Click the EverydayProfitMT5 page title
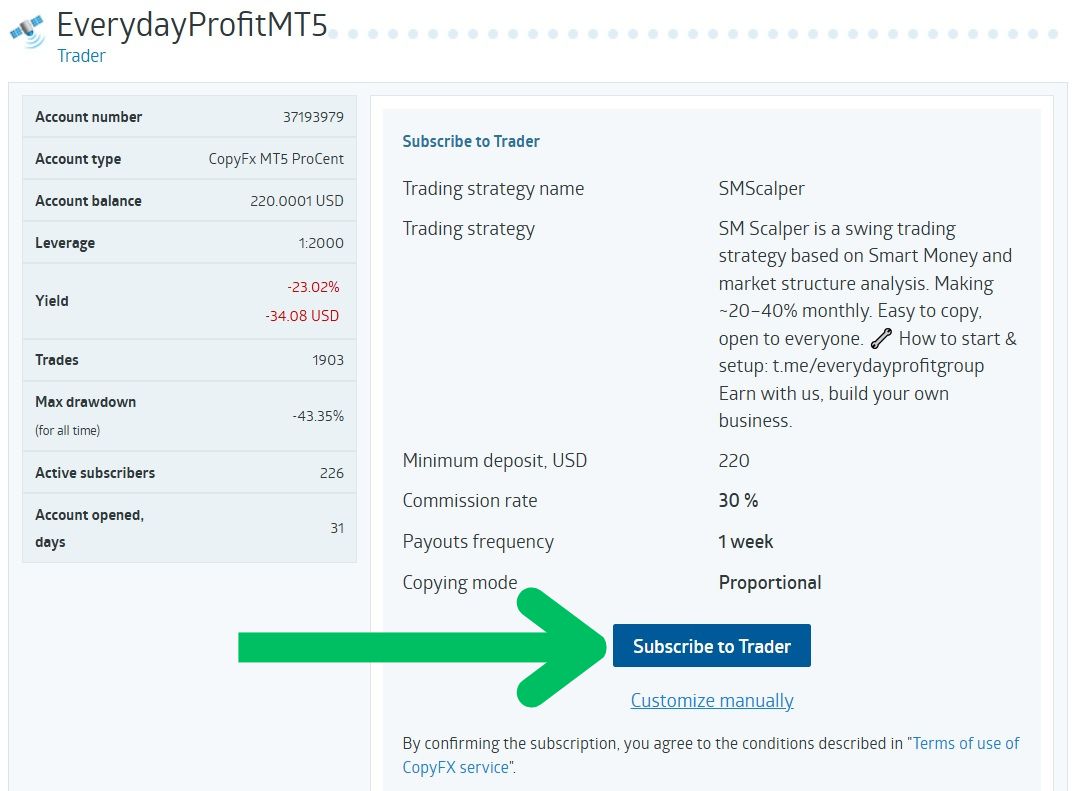This screenshot has width=1079, height=791. click(x=192, y=24)
